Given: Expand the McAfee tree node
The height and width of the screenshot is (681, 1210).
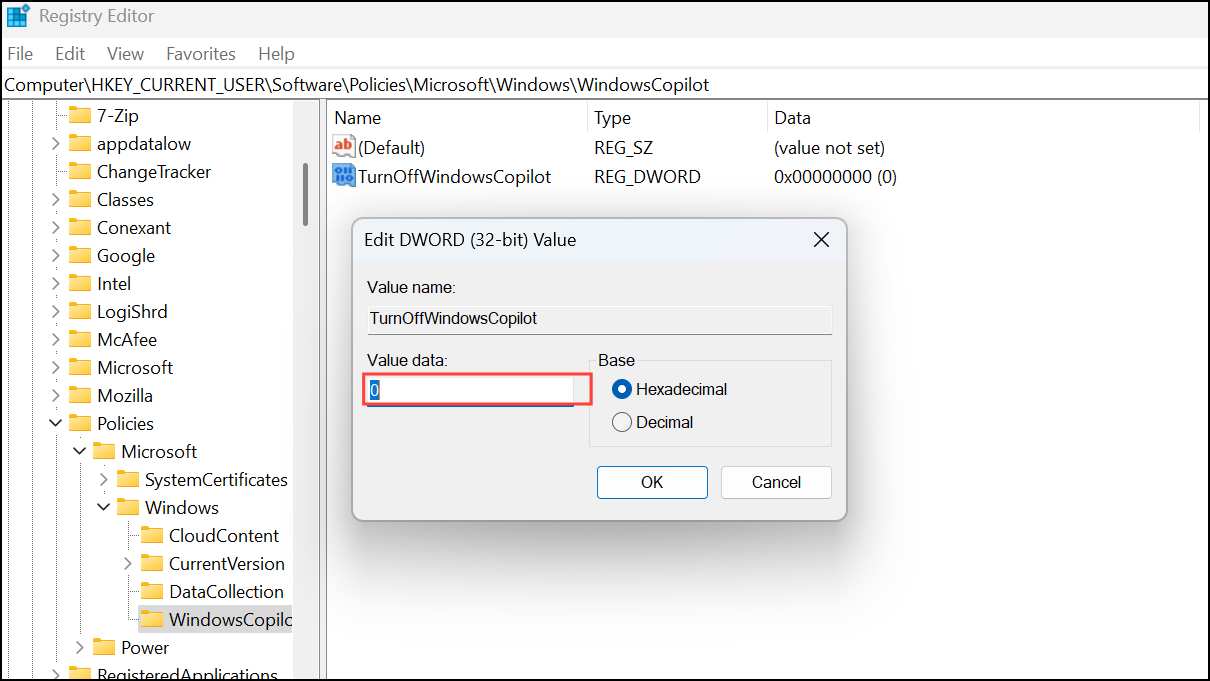Looking at the screenshot, I should tap(56, 339).
